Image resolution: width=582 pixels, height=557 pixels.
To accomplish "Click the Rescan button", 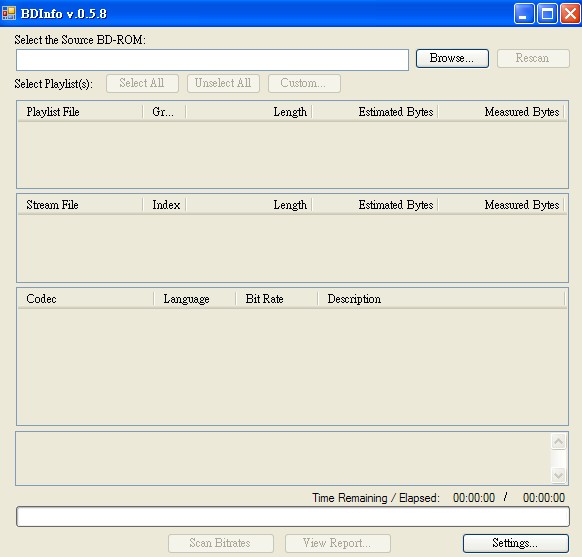I will click(533, 58).
